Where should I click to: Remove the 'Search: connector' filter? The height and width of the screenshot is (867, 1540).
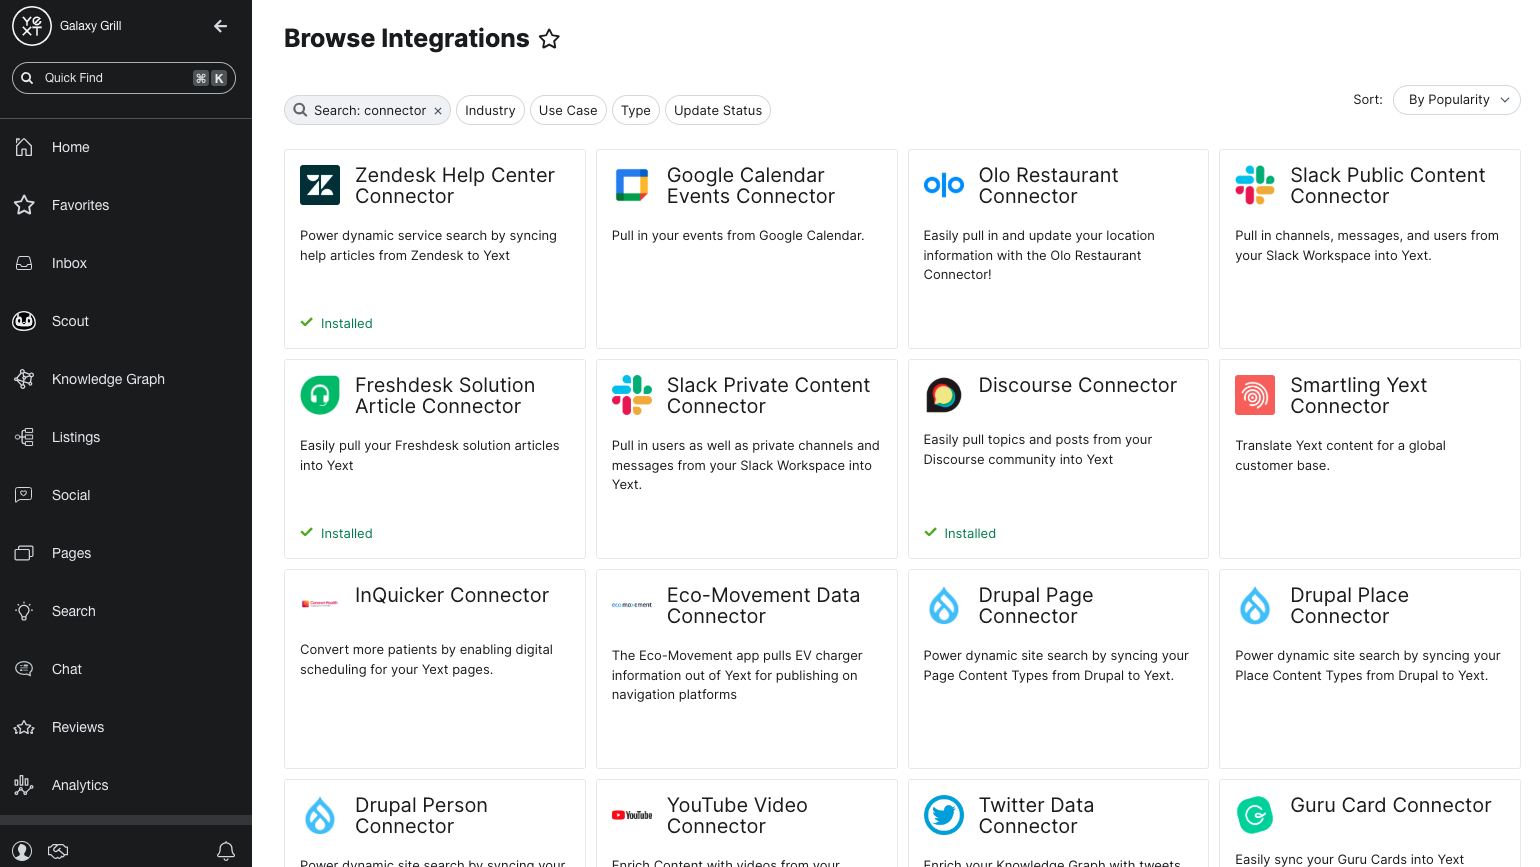pos(438,111)
